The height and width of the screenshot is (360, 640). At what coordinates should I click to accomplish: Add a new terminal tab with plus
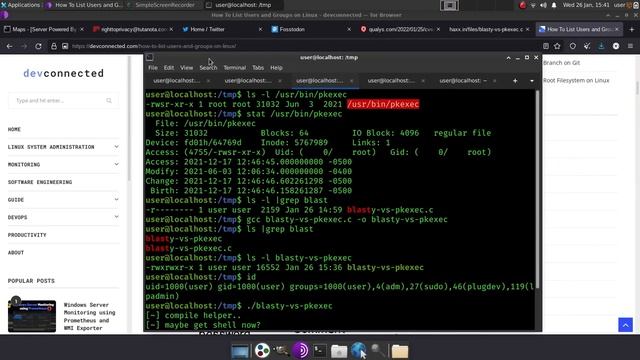click(x=515, y=81)
